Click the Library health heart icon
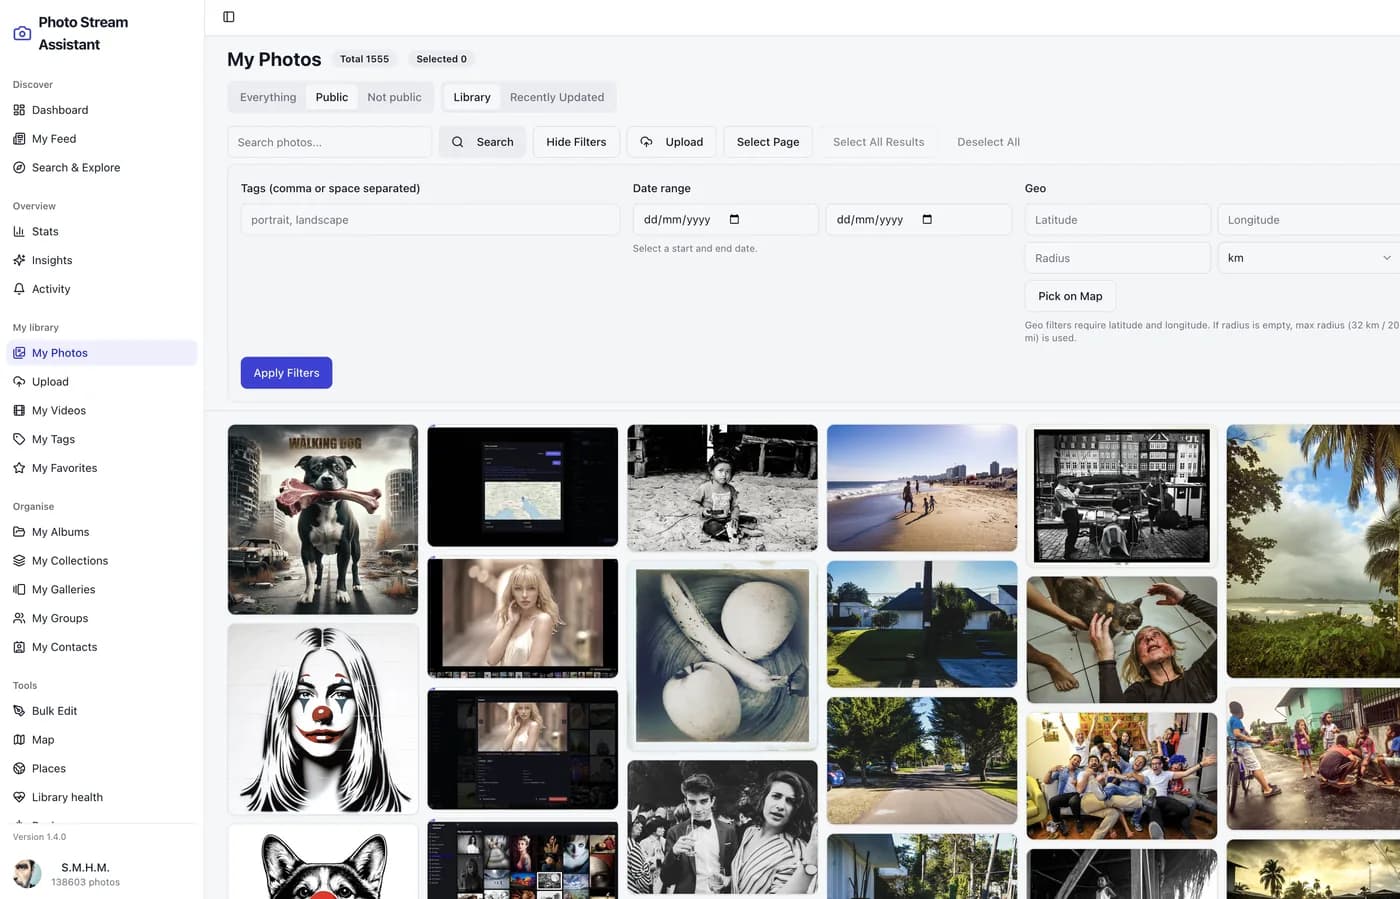1400x899 pixels. tap(19, 797)
